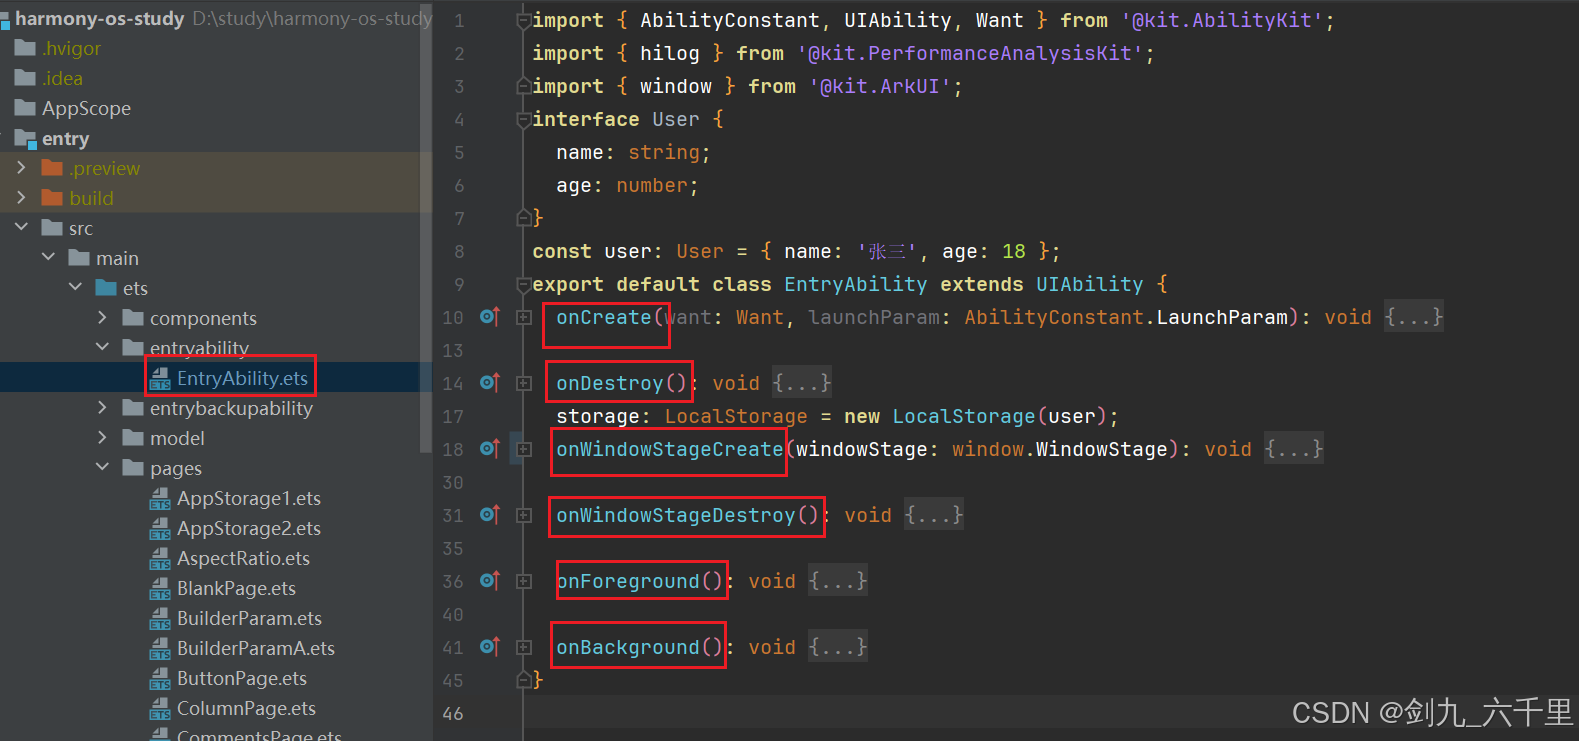Click override gutter icon beside onBackground
This screenshot has height=741, width=1579.
coord(489,647)
